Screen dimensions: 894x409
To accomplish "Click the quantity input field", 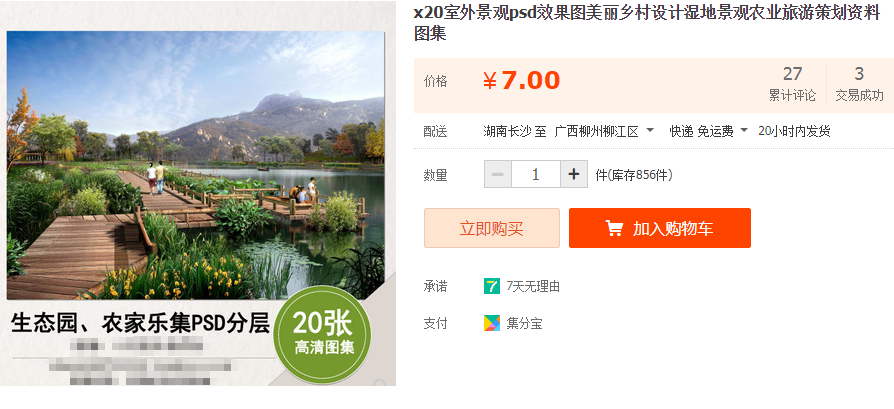I will (x=536, y=174).
